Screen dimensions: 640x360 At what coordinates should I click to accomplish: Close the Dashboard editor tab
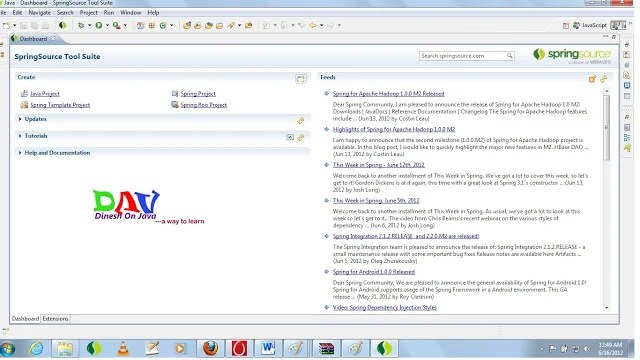point(53,39)
